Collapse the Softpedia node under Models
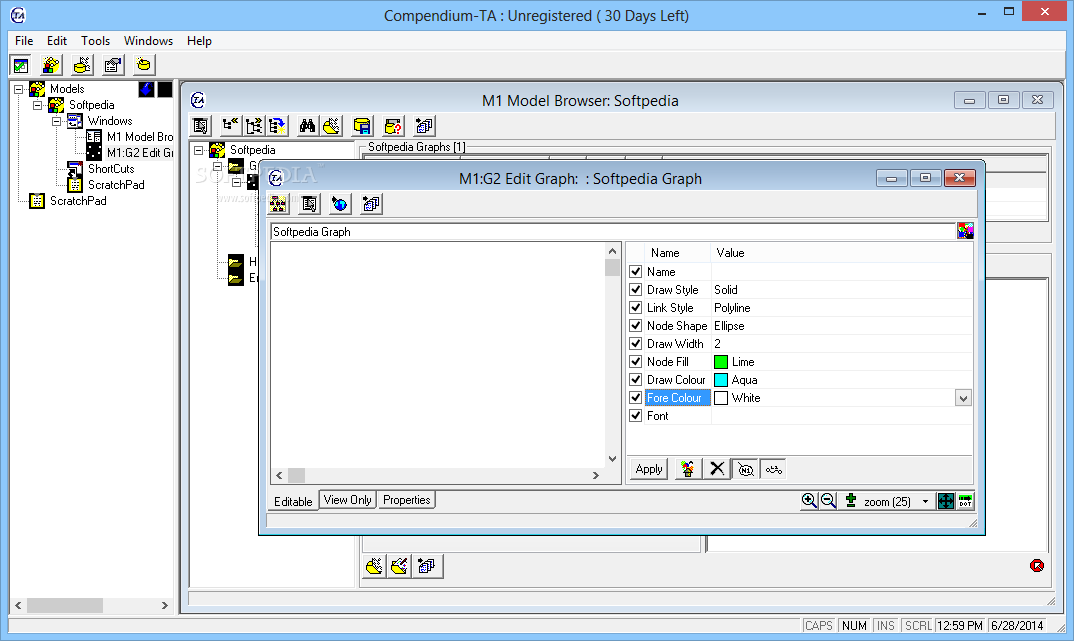The height and width of the screenshot is (641, 1074). point(38,105)
